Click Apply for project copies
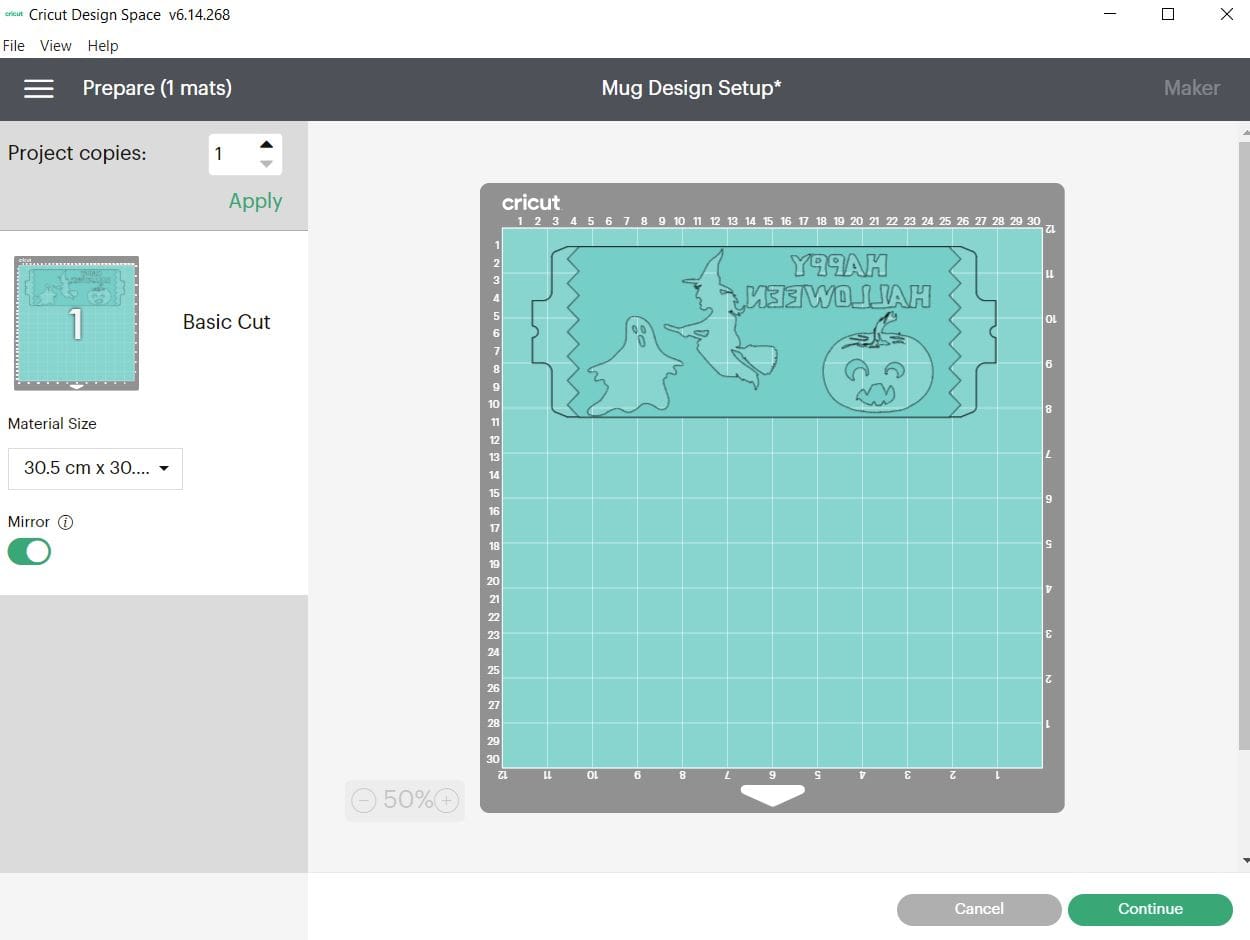The image size is (1250, 940). [x=255, y=201]
